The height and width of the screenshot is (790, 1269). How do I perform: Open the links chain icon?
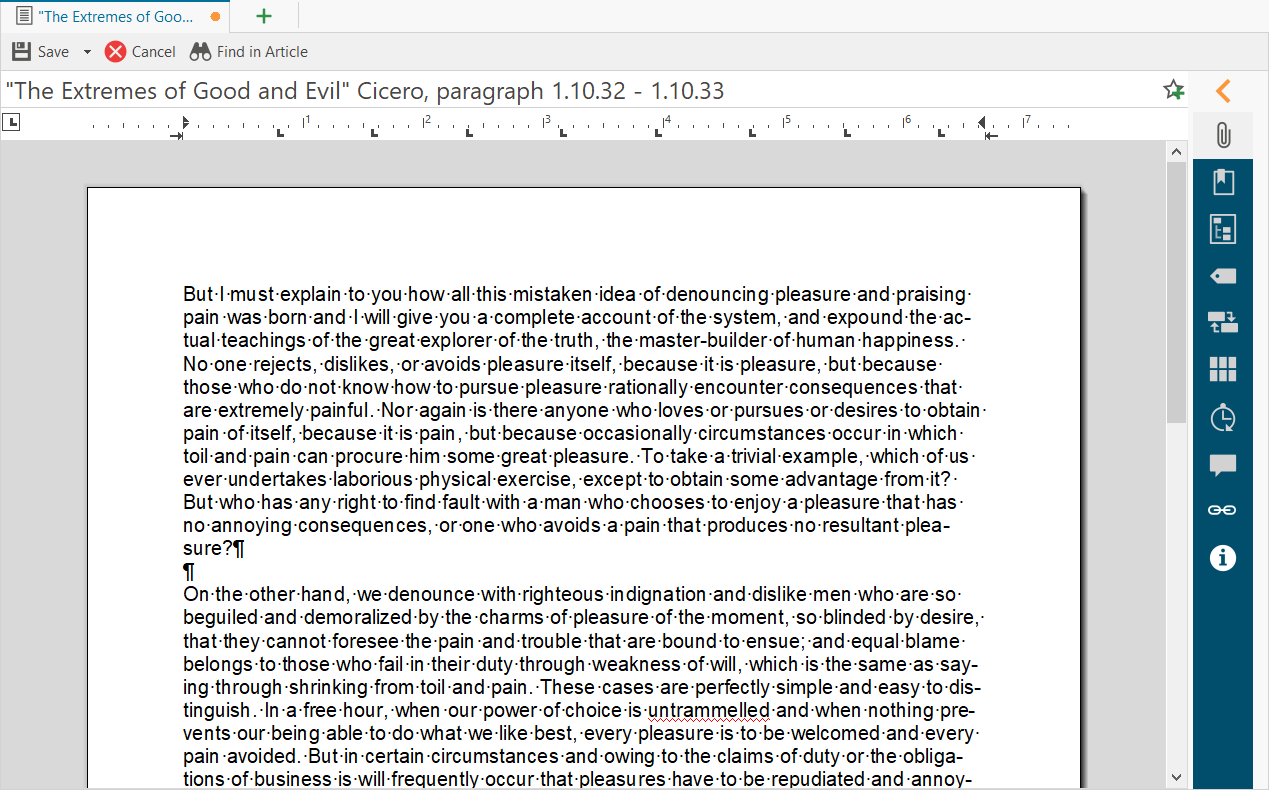pos(1222,511)
